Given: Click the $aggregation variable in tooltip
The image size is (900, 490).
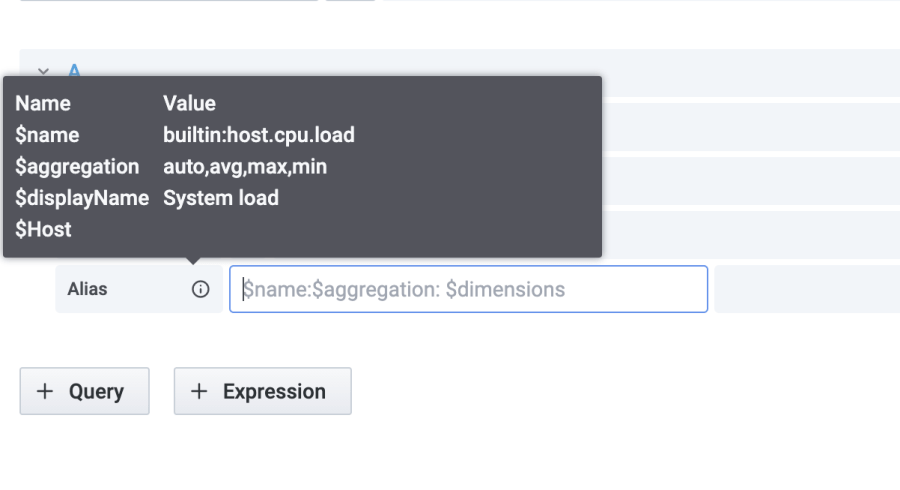Looking at the screenshot, I should [77, 167].
